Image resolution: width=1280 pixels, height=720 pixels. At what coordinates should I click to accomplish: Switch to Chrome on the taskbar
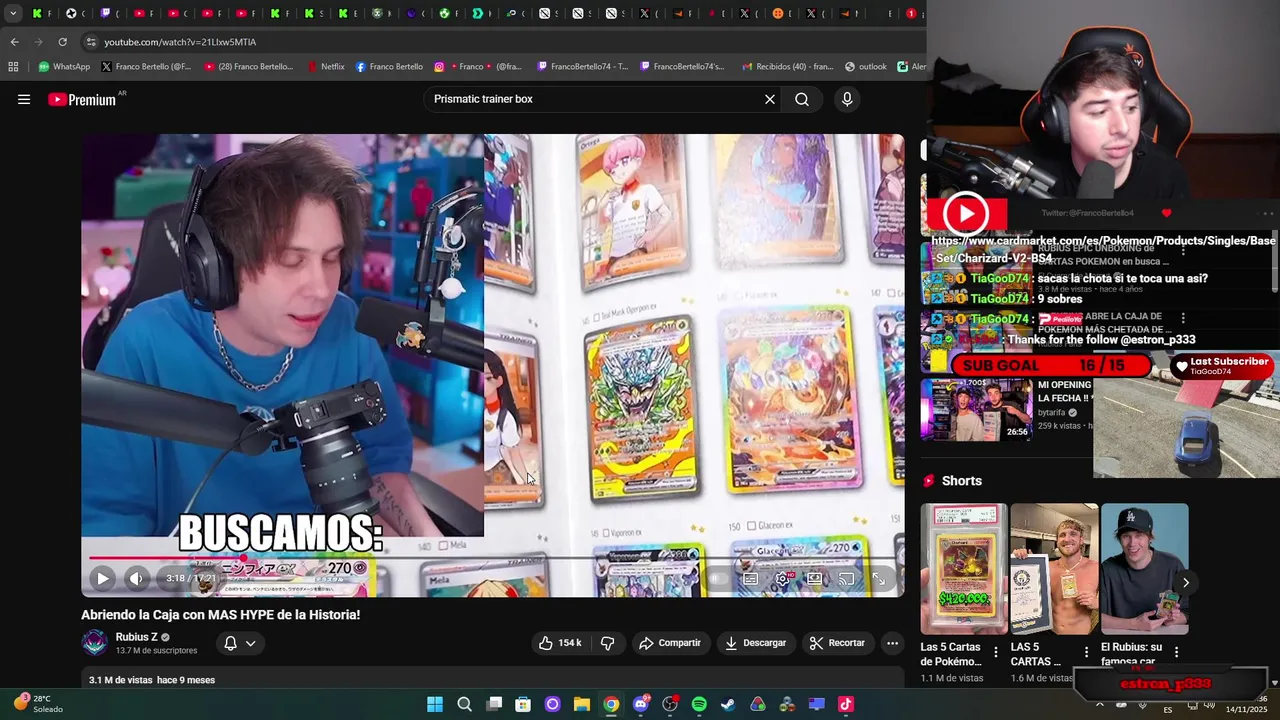611,704
